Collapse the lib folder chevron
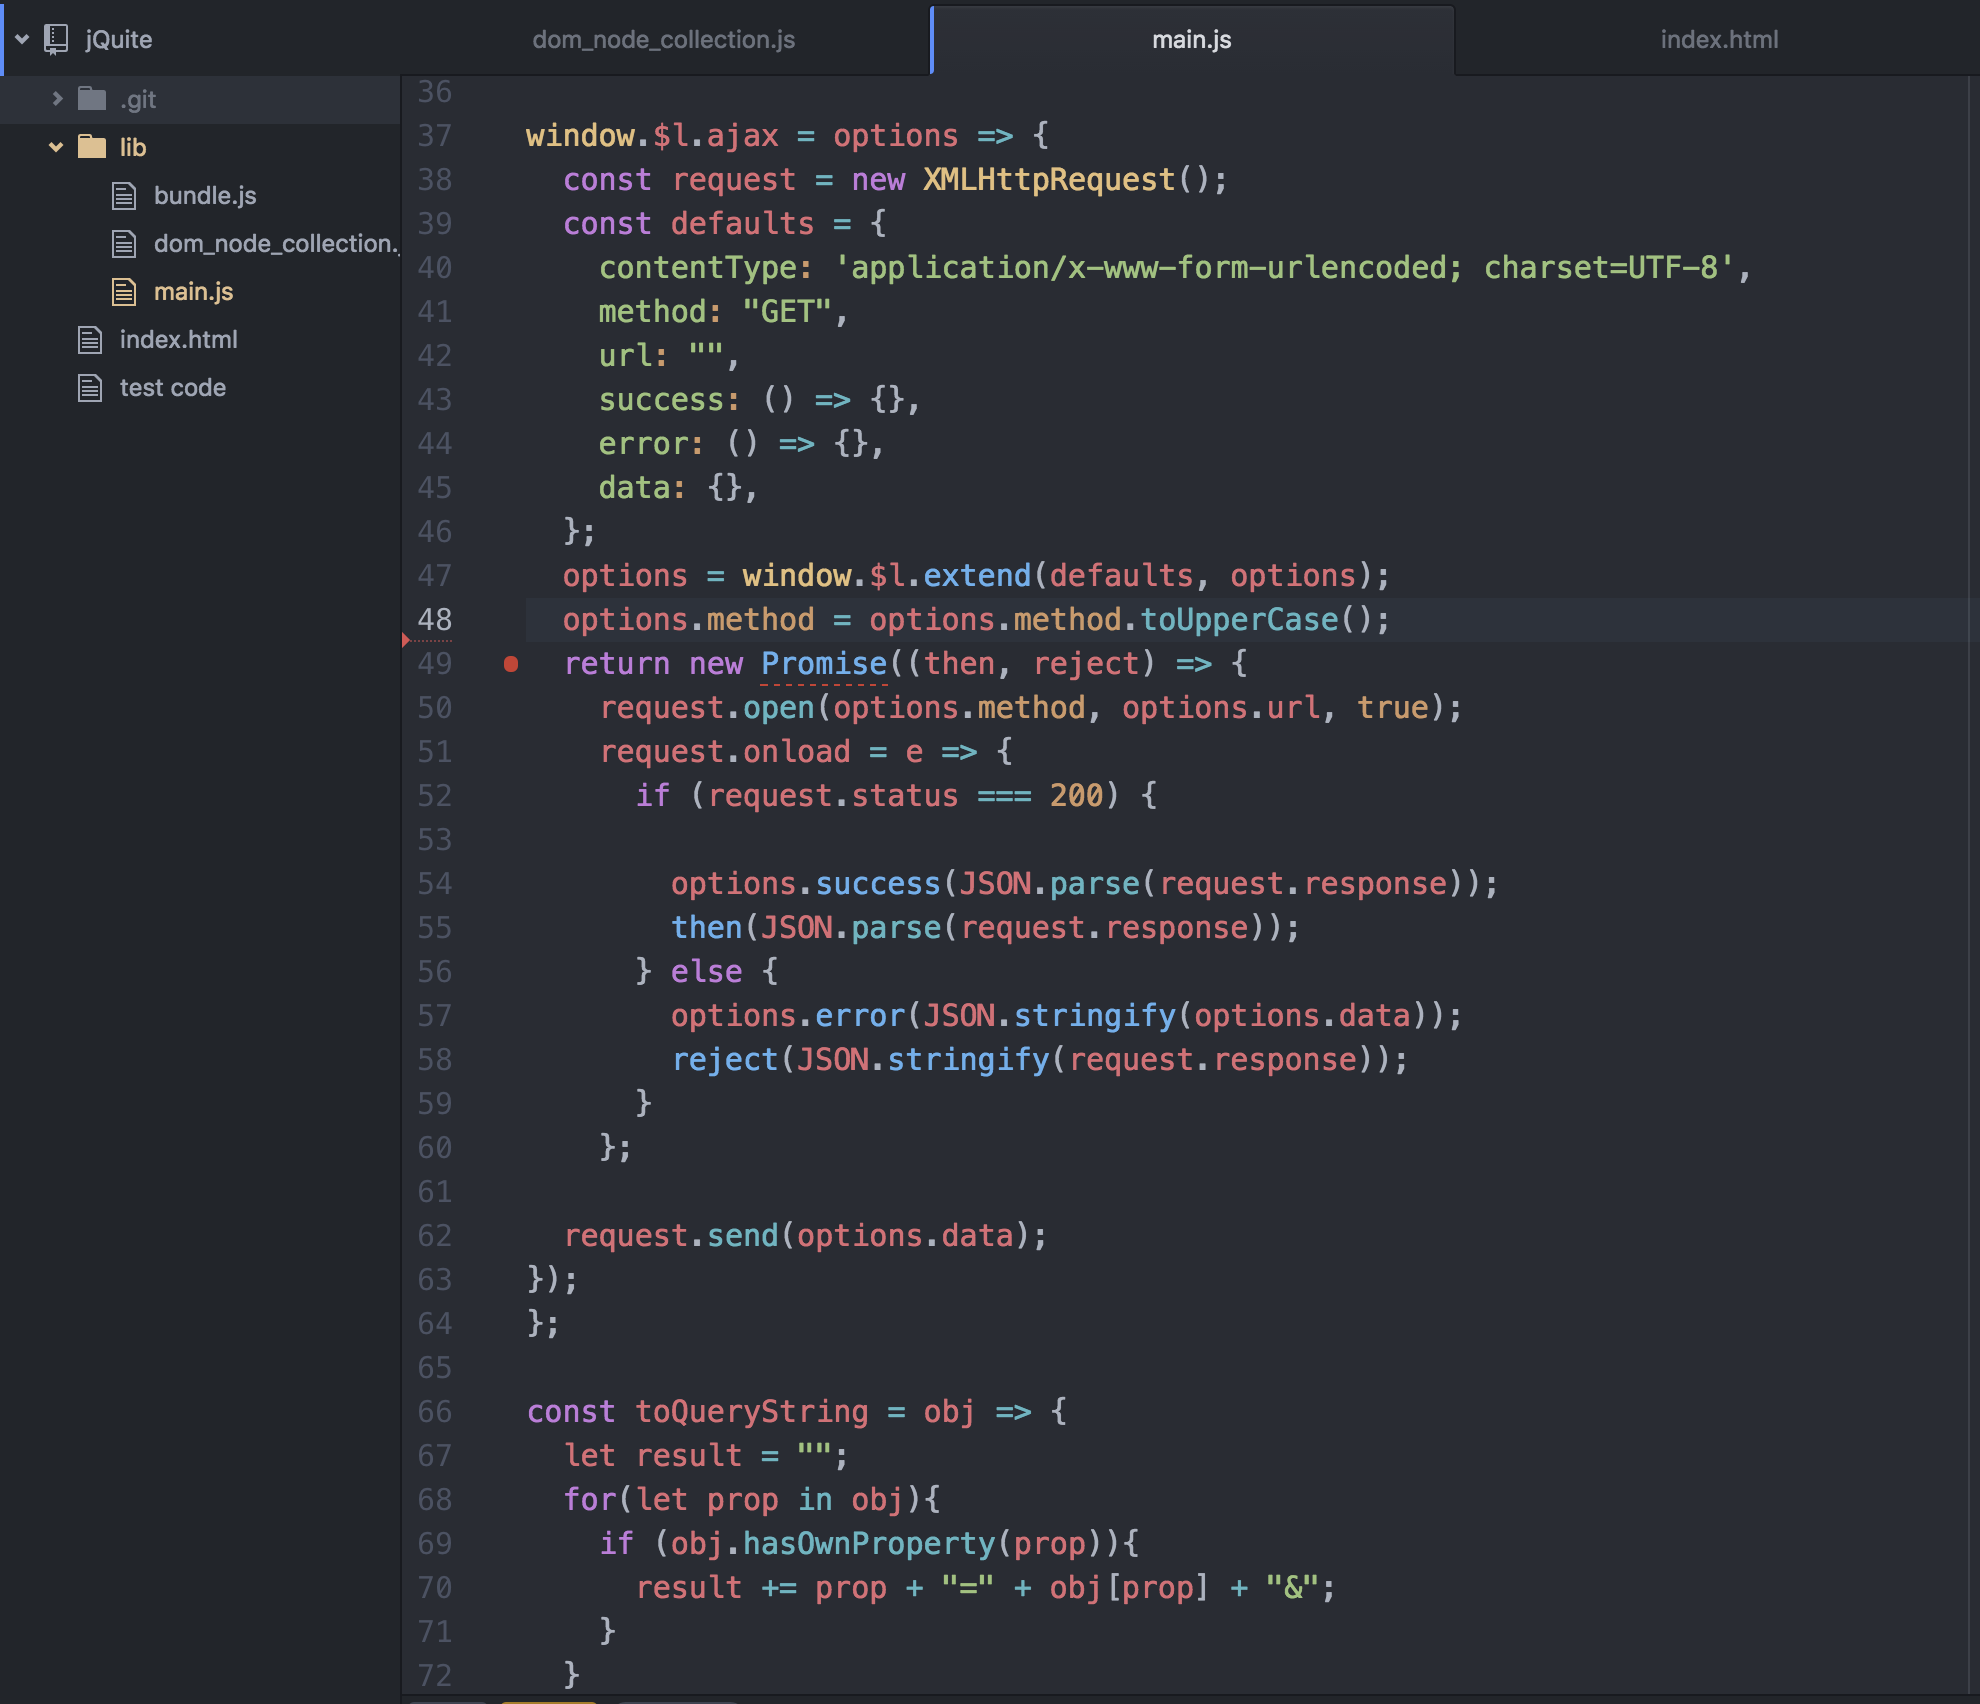1980x1704 pixels. coord(56,147)
